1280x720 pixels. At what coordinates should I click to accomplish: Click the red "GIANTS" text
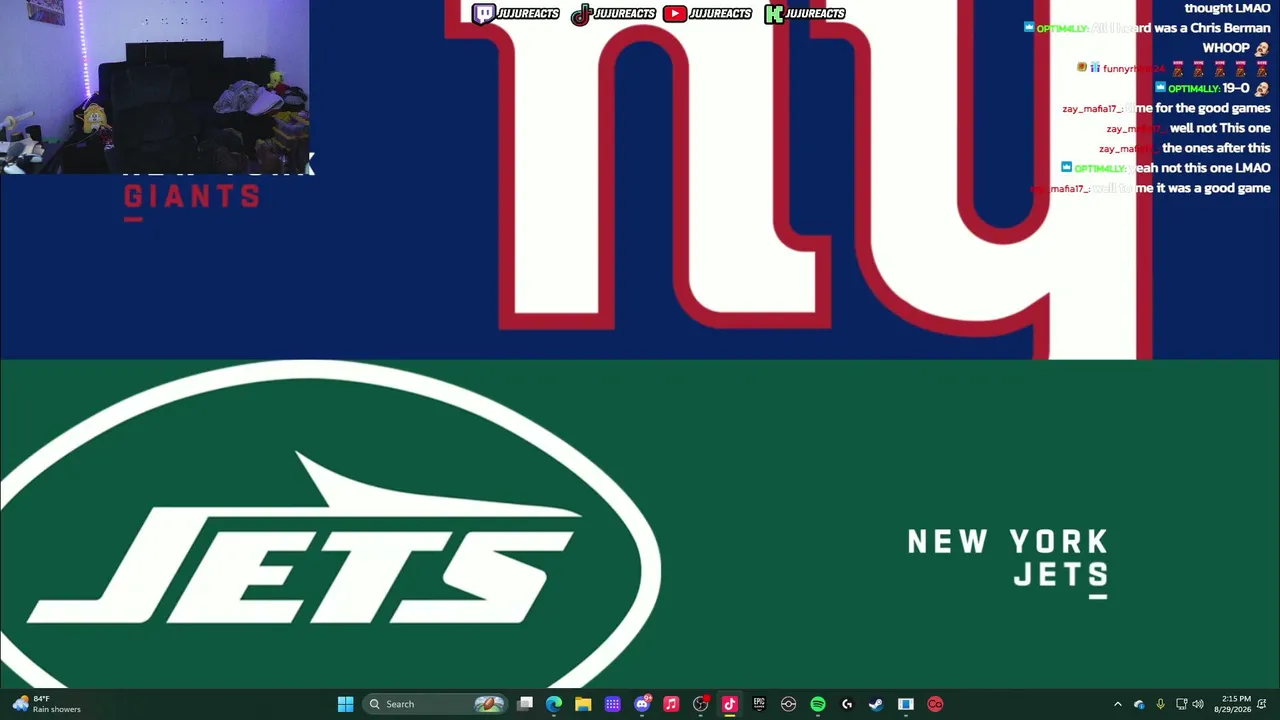(192, 196)
